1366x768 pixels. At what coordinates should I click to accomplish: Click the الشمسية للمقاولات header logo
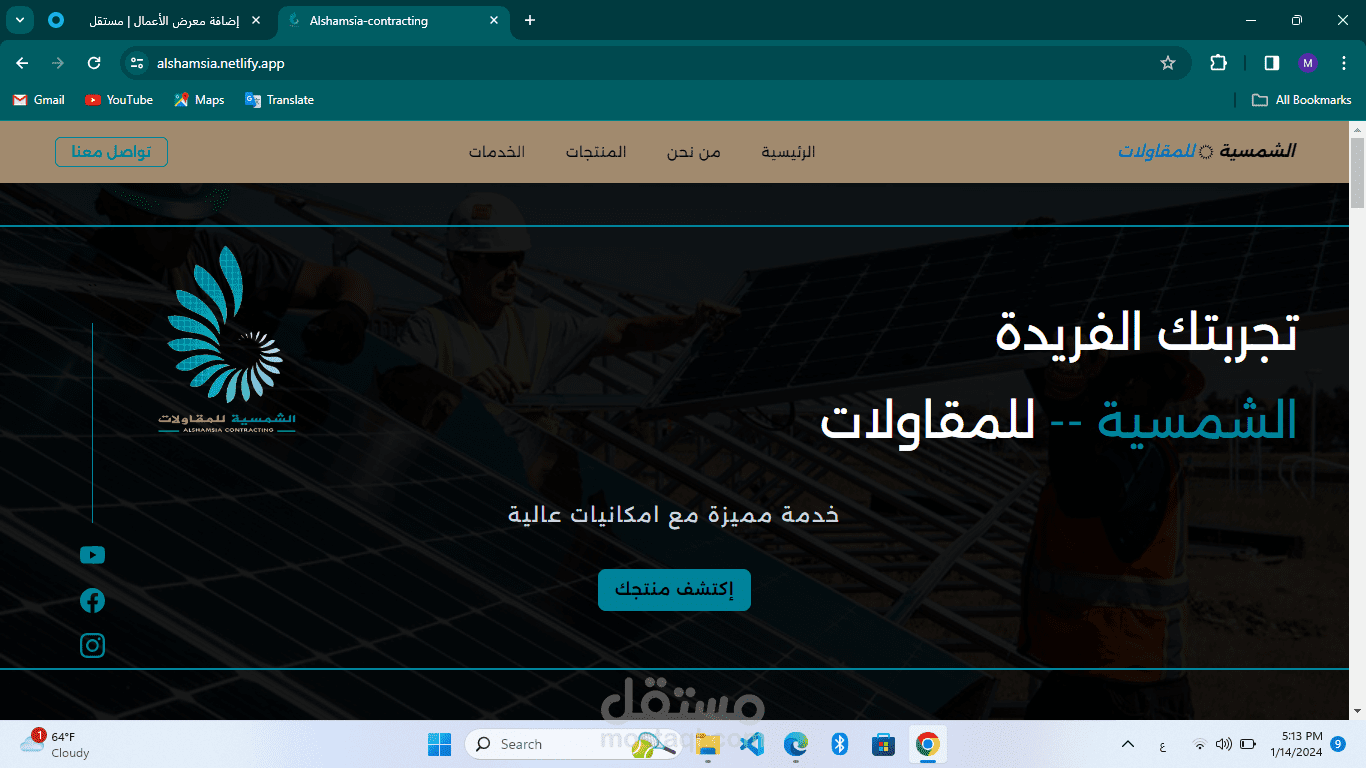tap(1207, 151)
